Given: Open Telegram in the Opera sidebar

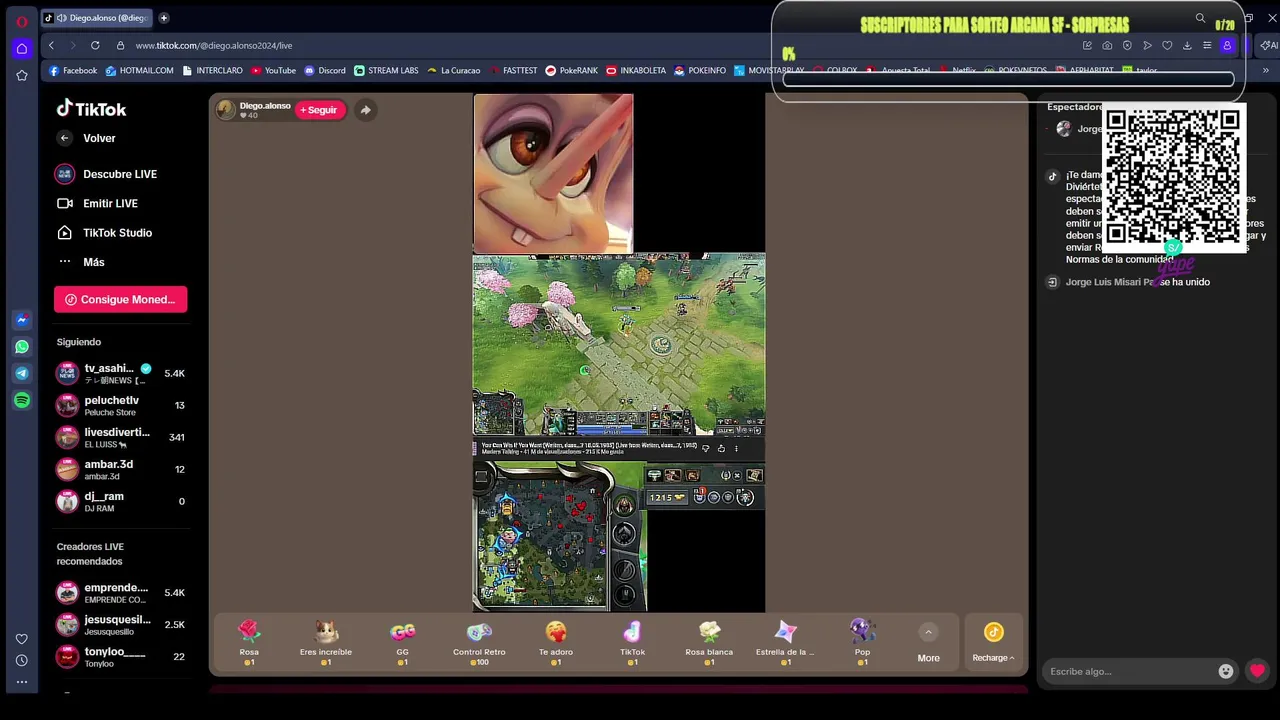Looking at the screenshot, I should click(21, 373).
